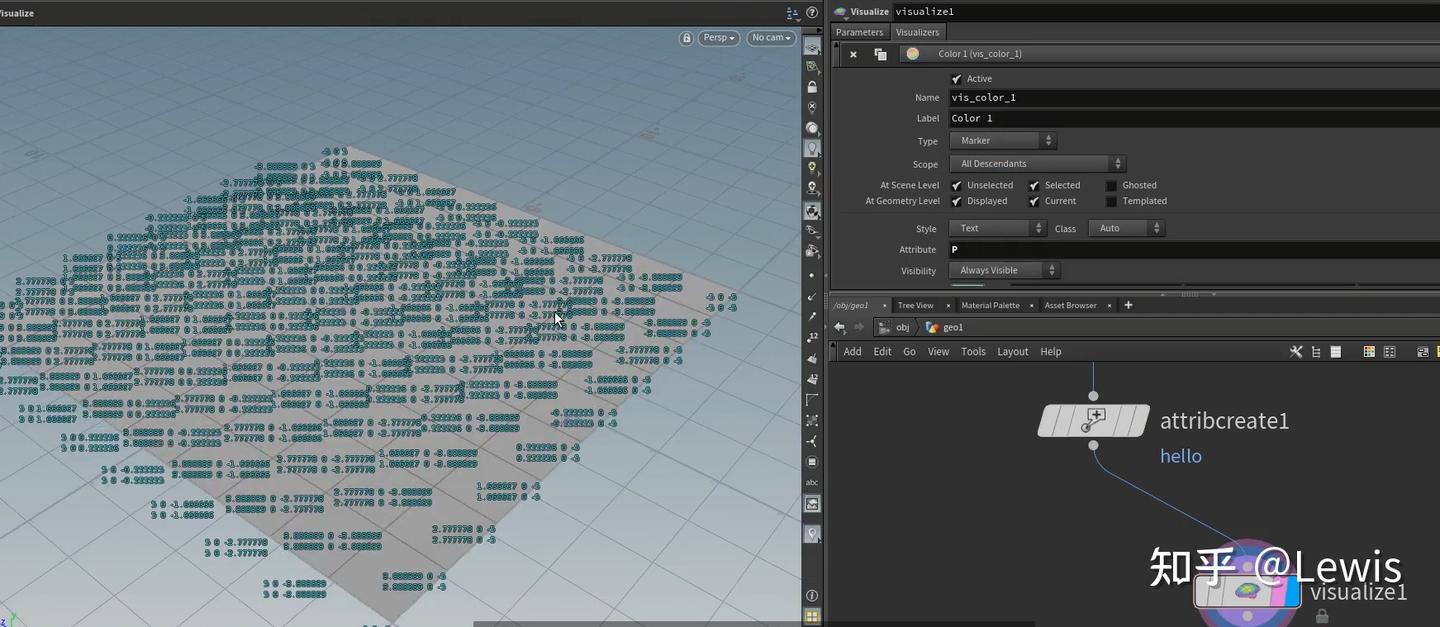1440x627 pixels.
Task: Open the Material Palette pane tab
Action: click(990, 305)
